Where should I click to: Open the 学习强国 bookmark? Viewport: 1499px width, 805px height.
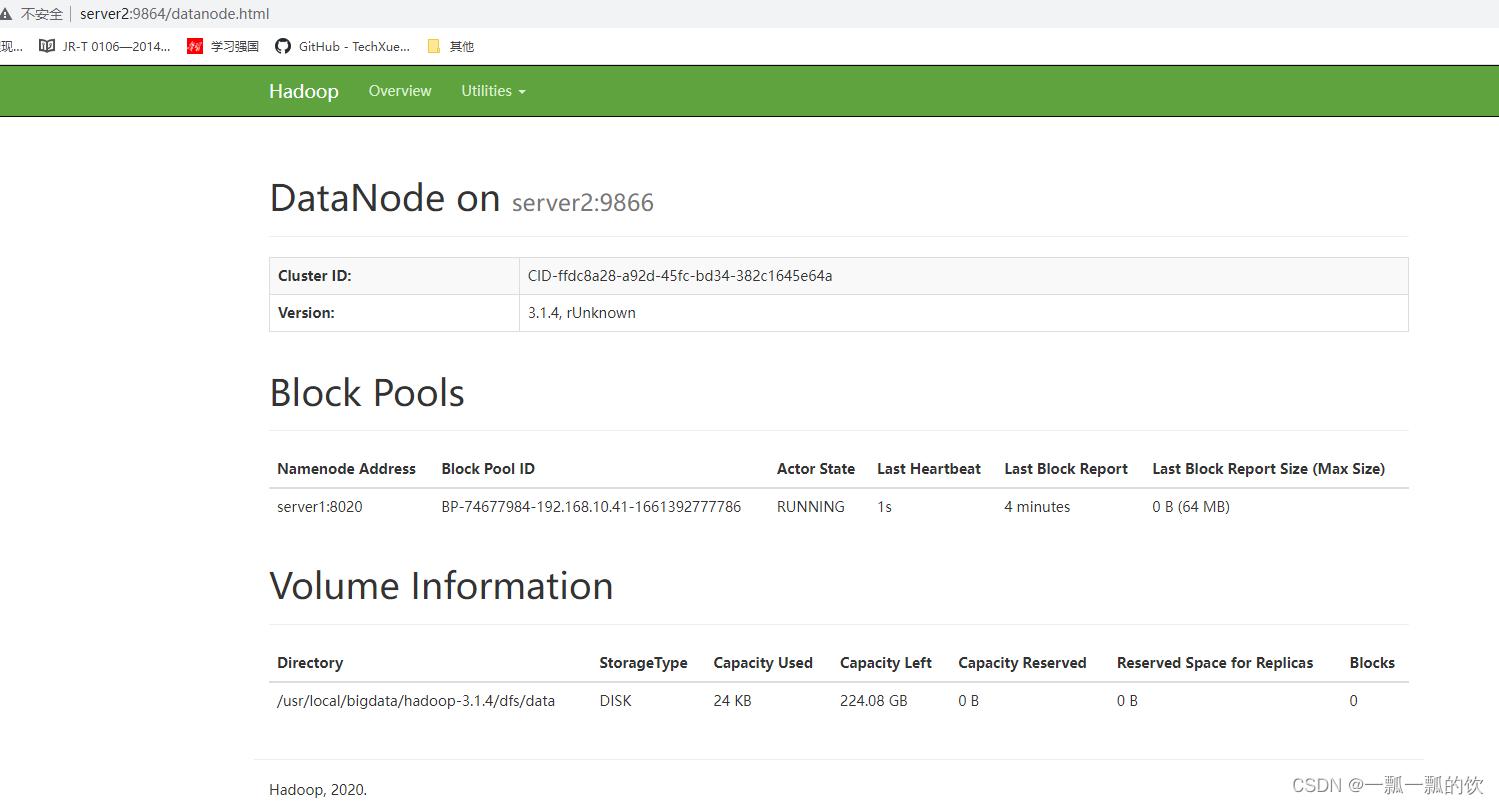pos(223,46)
